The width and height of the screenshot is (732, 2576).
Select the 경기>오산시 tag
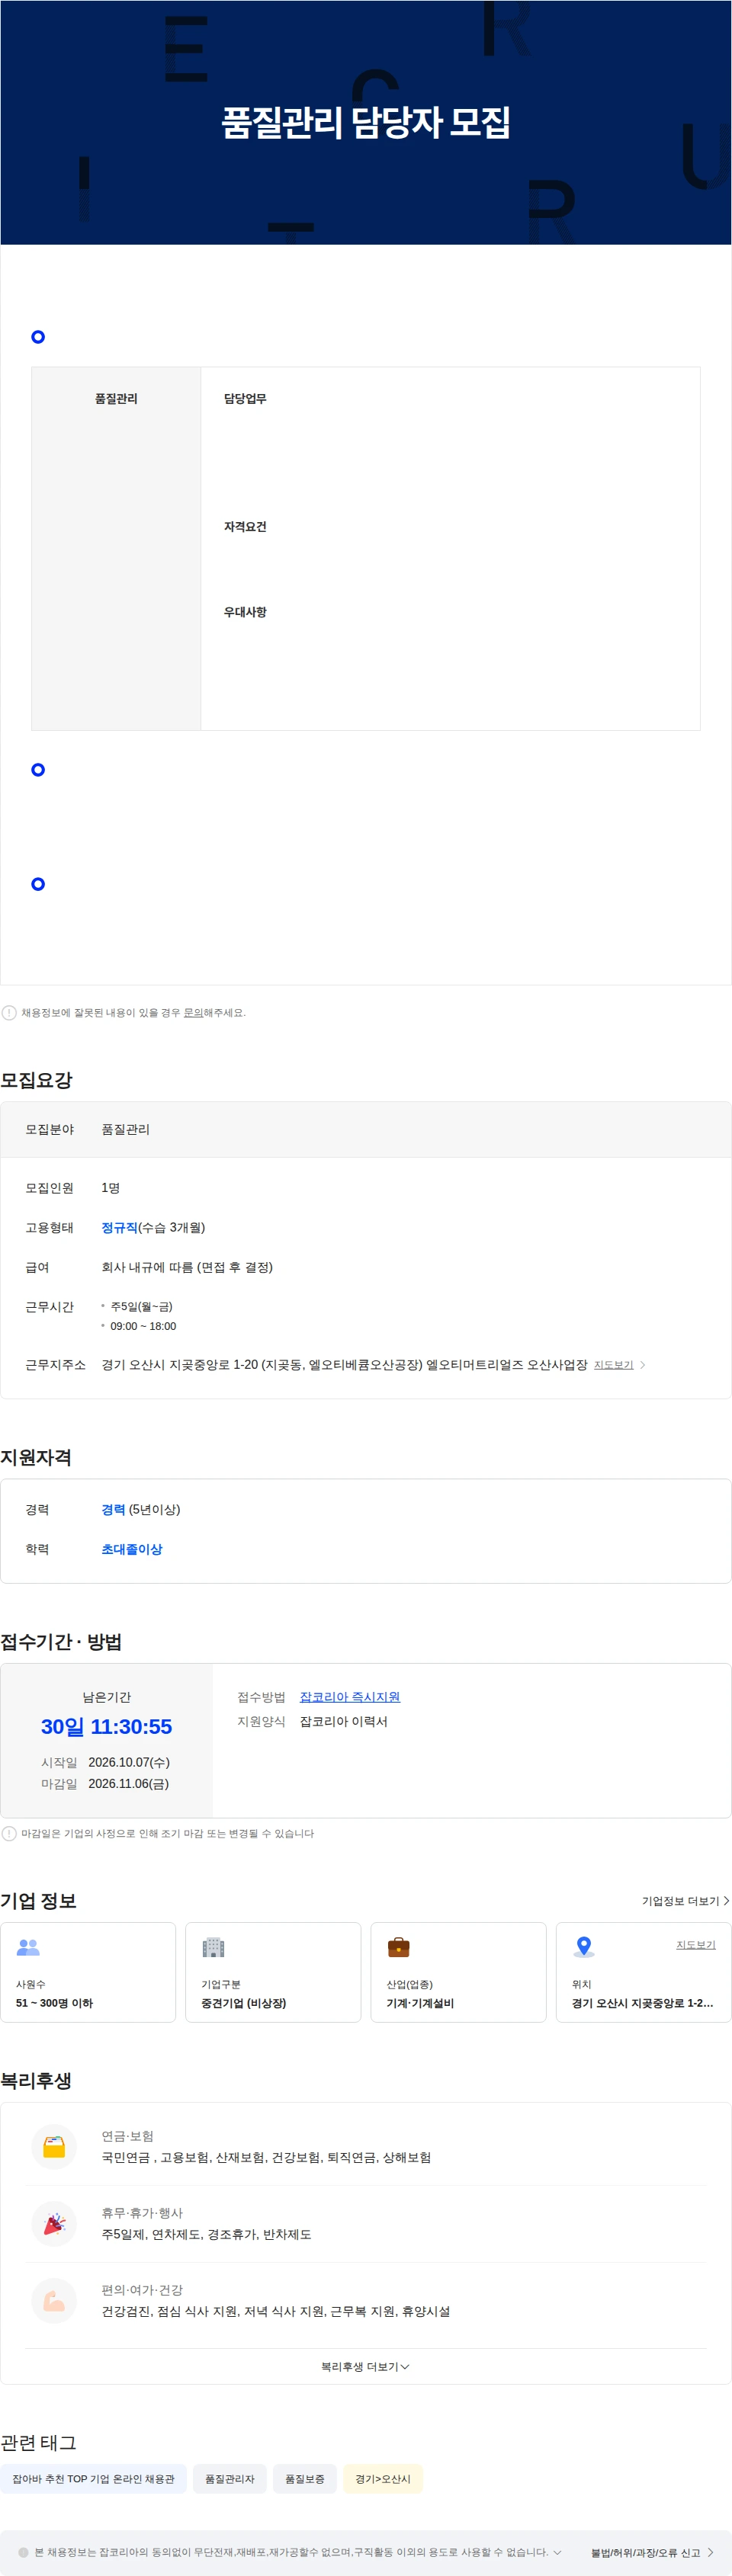(383, 2479)
